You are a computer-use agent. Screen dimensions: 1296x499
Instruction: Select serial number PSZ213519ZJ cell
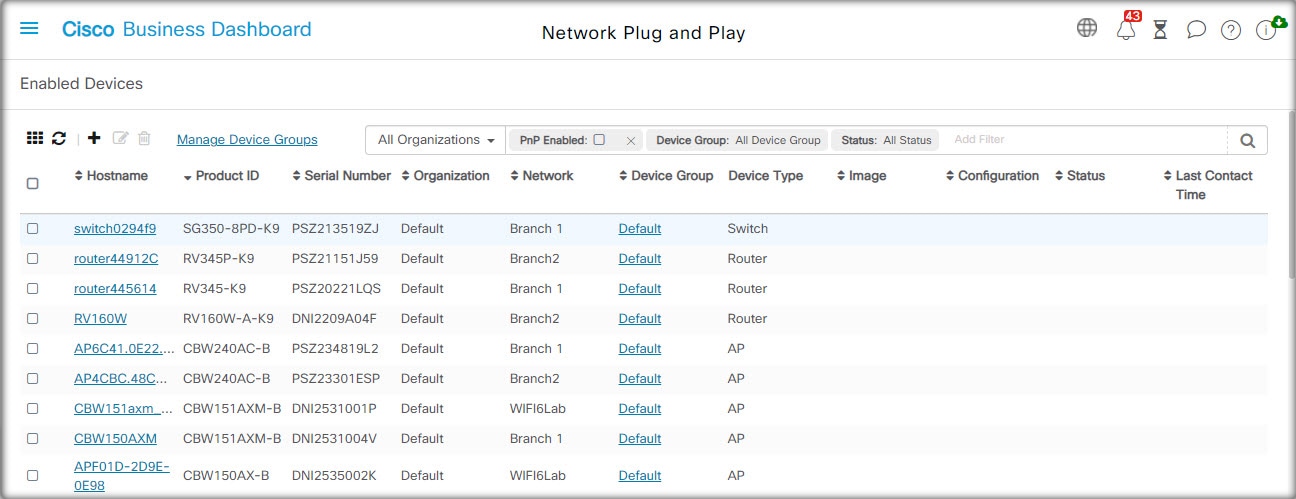point(336,228)
